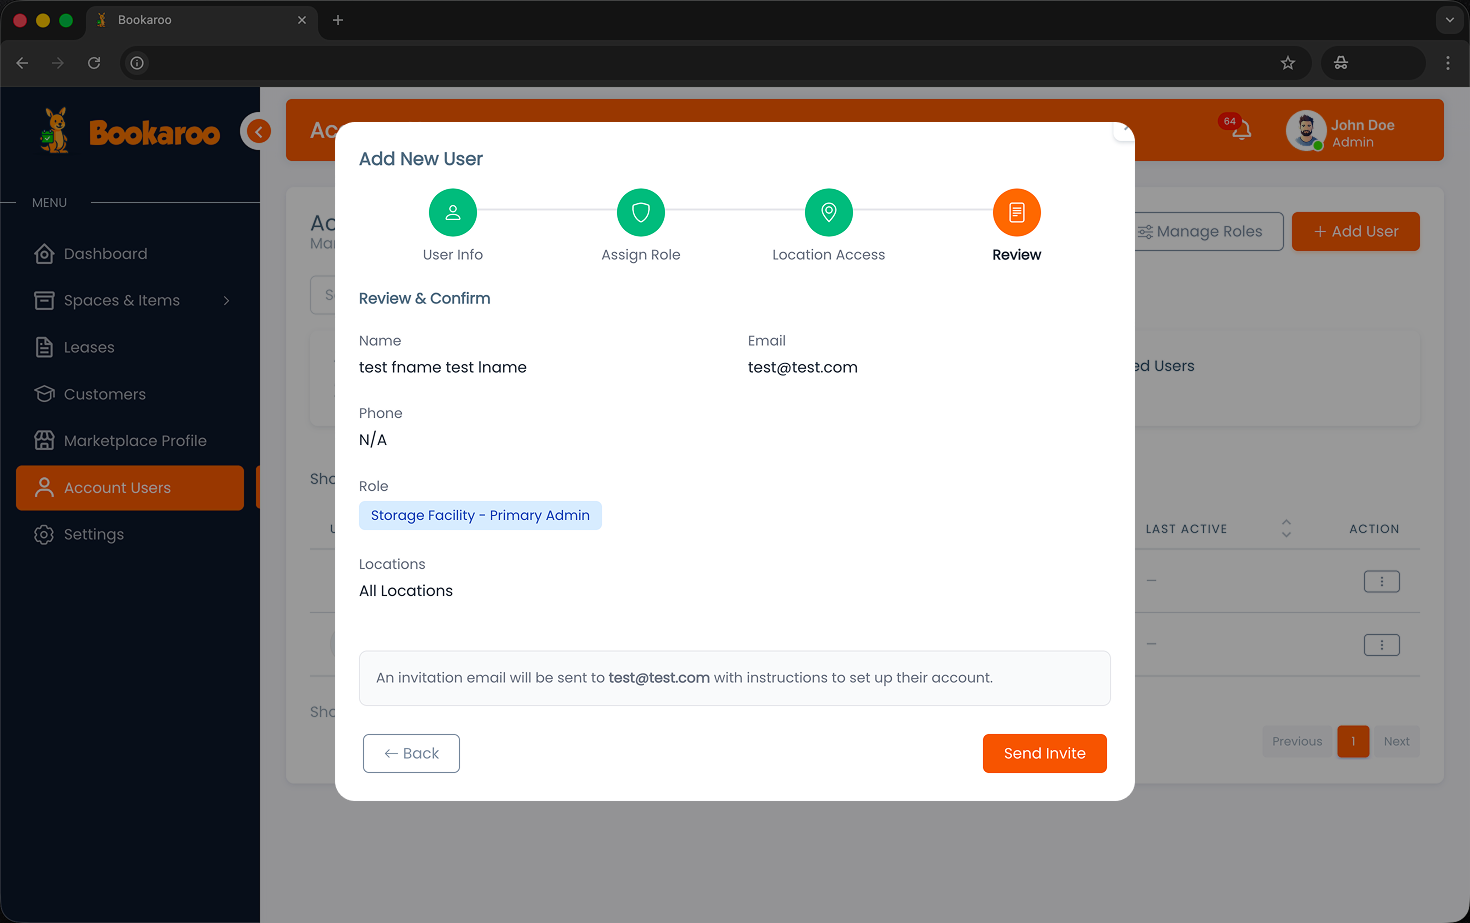Click the orange Review document step icon
The width and height of the screenshot is (1470, 923).
[x=1016, y=212]
